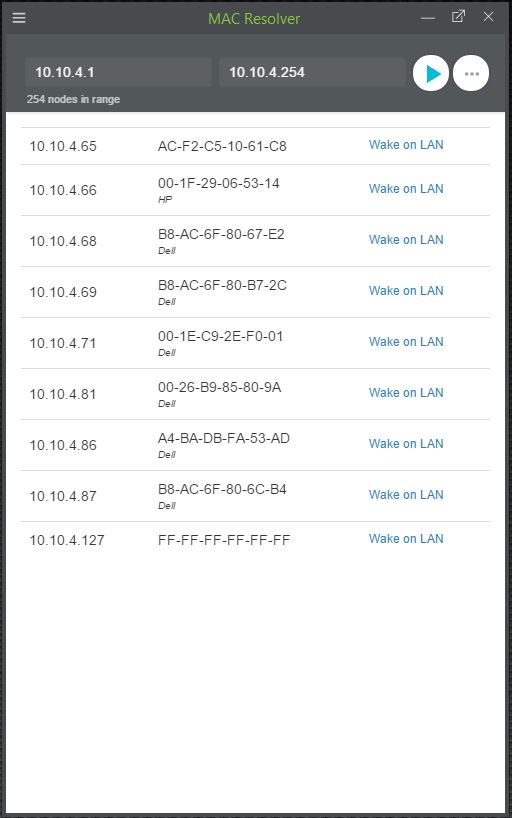
Task: Minimize the MAC Resolver window
Action: pos(427,18)
